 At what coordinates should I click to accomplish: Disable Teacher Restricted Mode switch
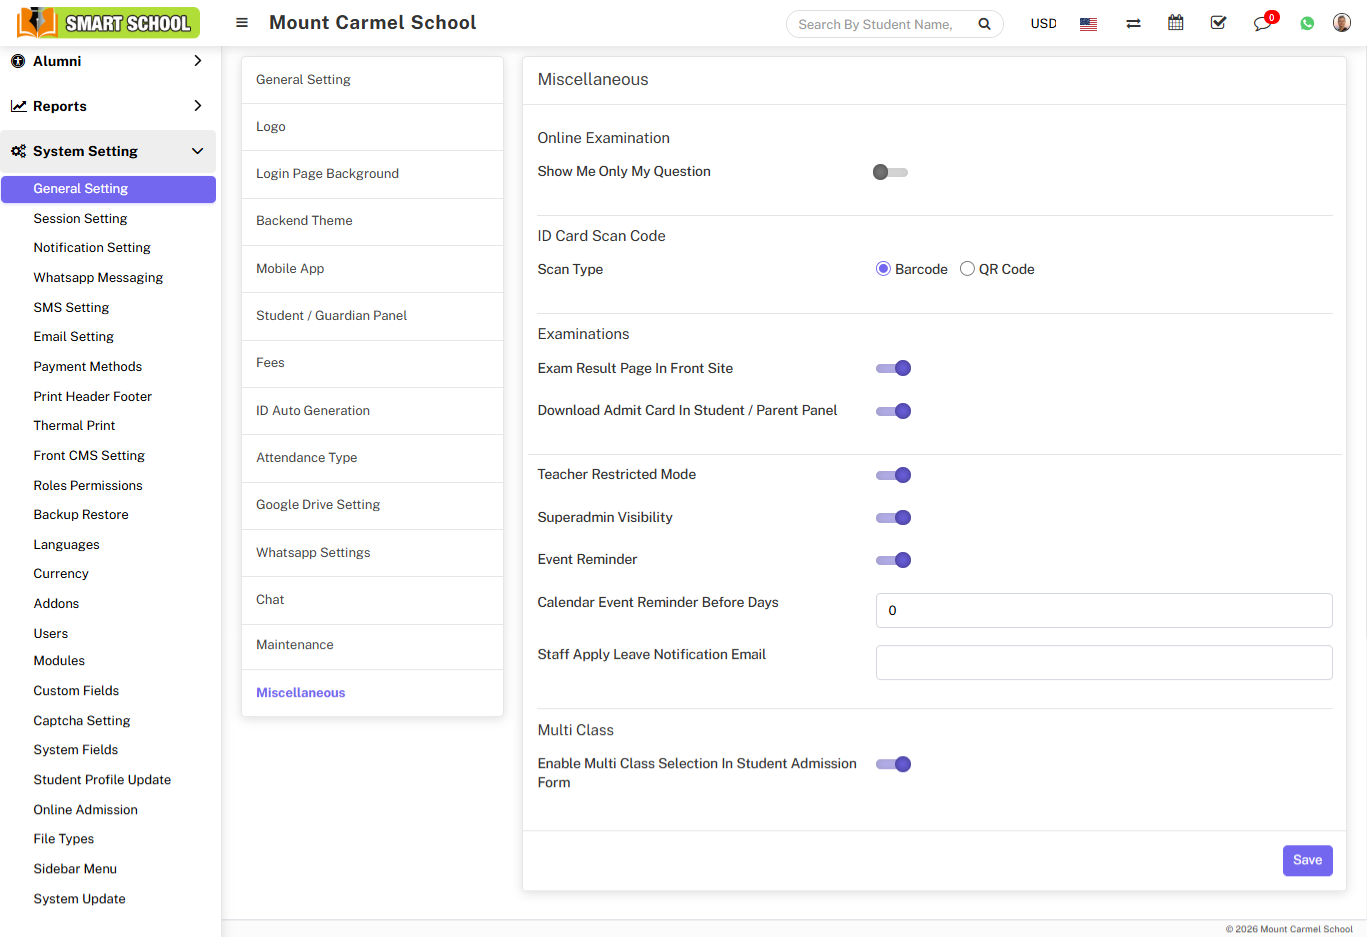pyautogui.click(x=893, y=475)
